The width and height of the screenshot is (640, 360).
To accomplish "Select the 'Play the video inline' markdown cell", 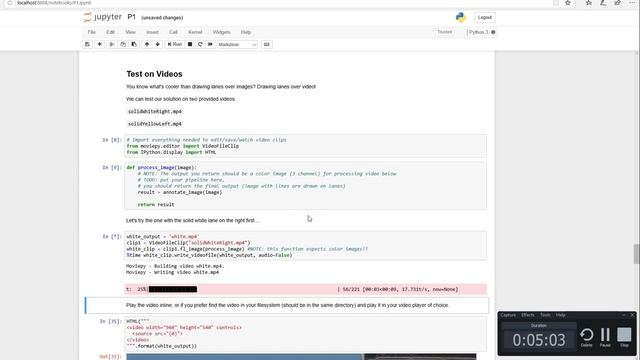I will 287,305.
